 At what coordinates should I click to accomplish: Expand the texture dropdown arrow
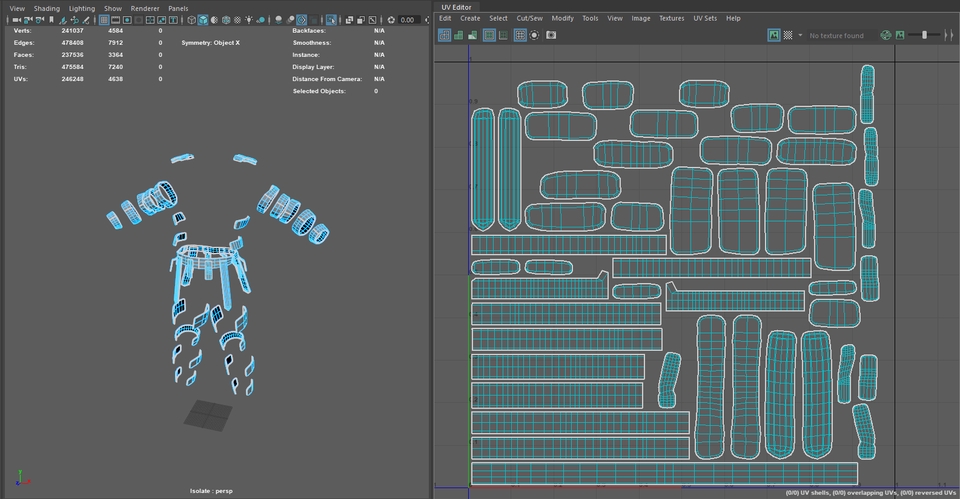click(x=800, y=35)
